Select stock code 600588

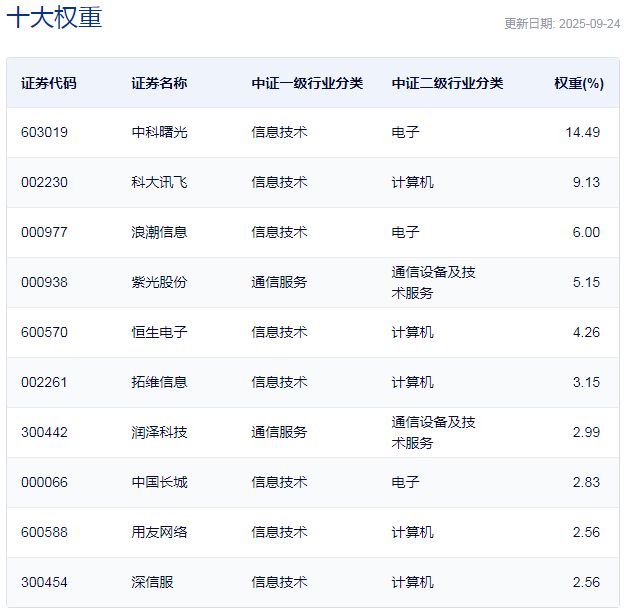pyautogui.click(x=45, y=532)
